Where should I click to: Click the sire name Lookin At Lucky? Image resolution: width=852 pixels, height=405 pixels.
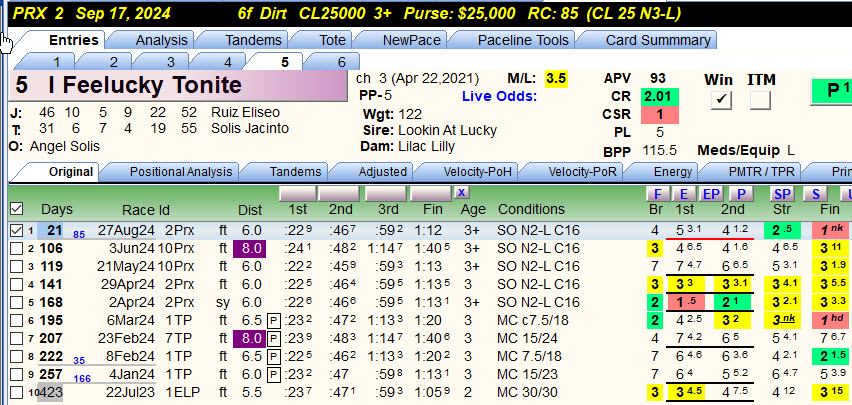(447, 130)
